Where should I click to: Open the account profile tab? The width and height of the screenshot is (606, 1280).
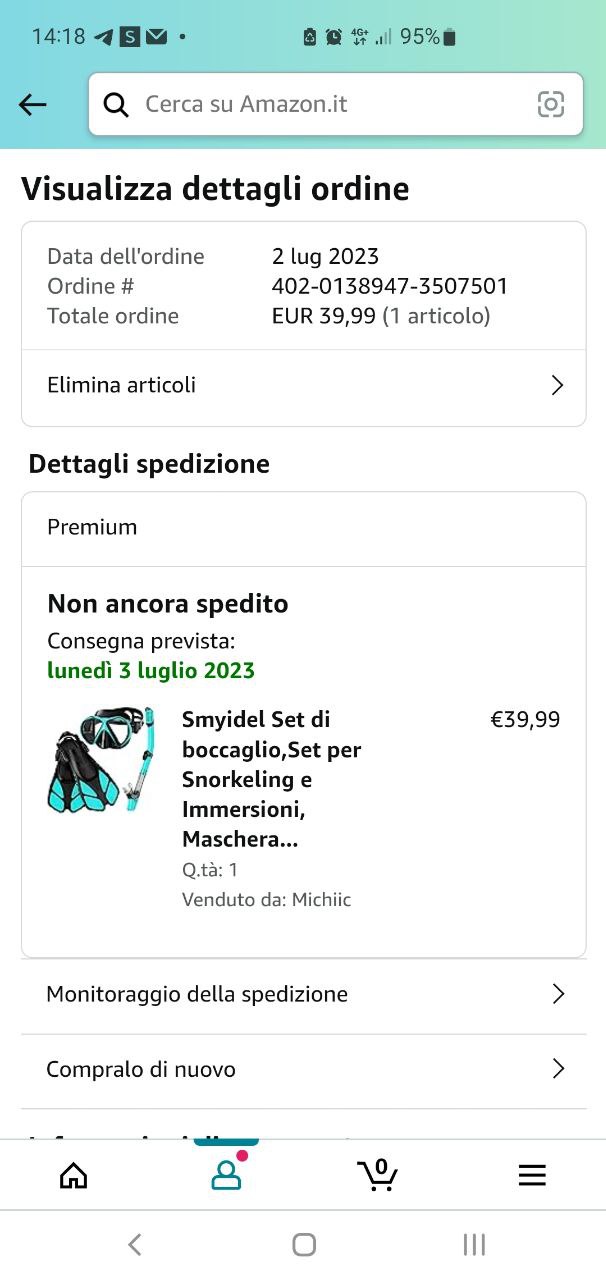tap(227, 1175)
